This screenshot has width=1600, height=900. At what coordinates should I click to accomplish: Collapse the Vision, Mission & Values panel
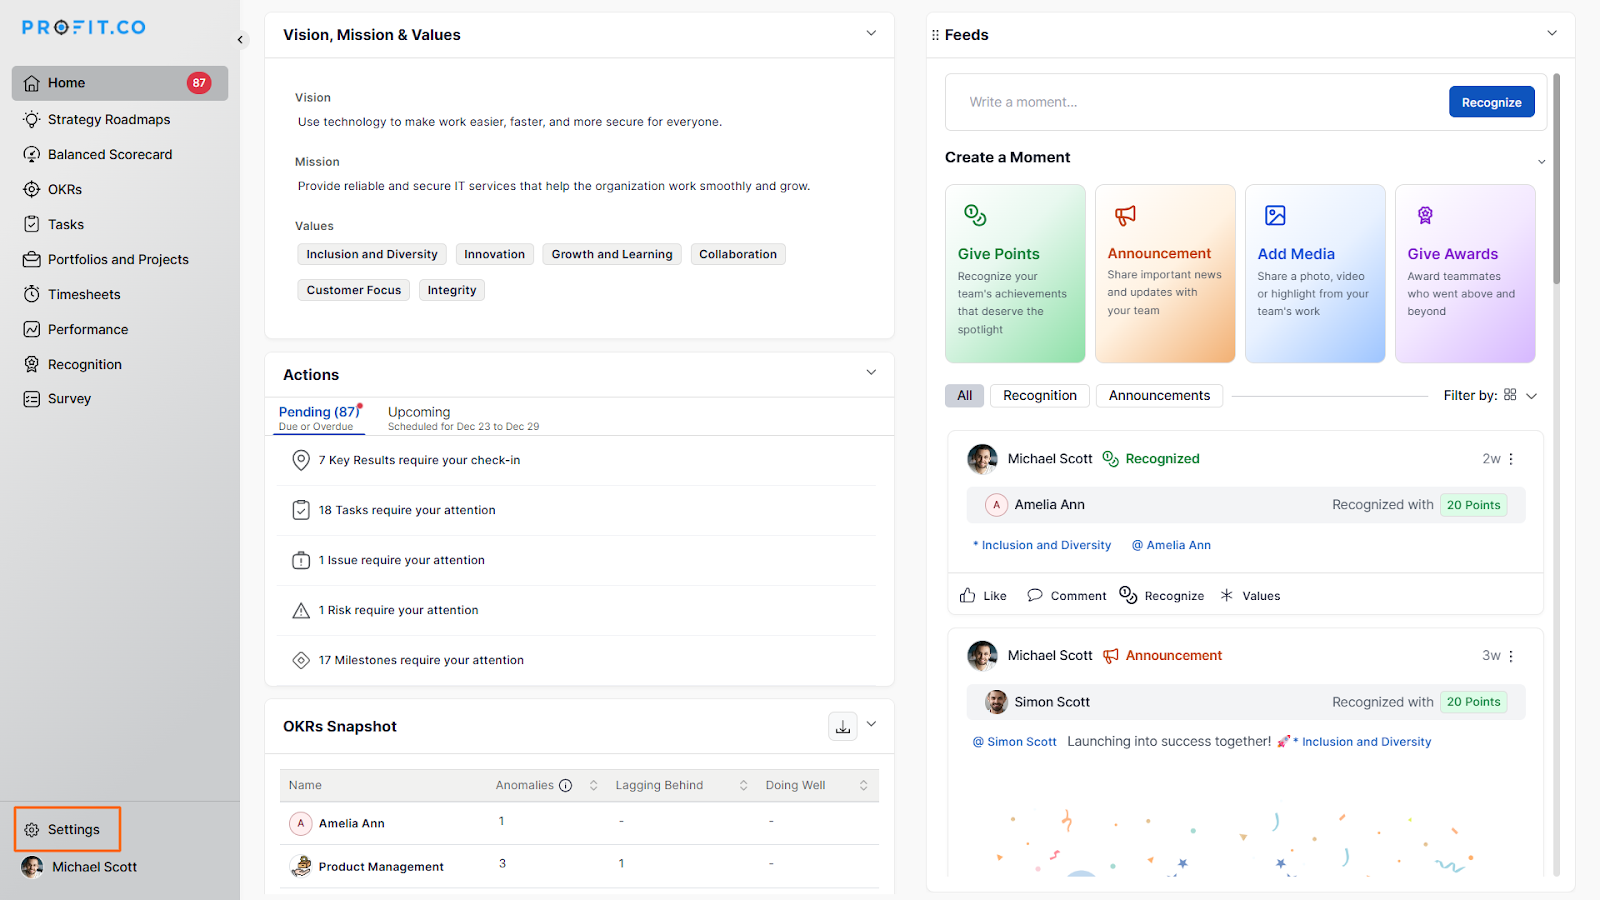click(871, 33)
